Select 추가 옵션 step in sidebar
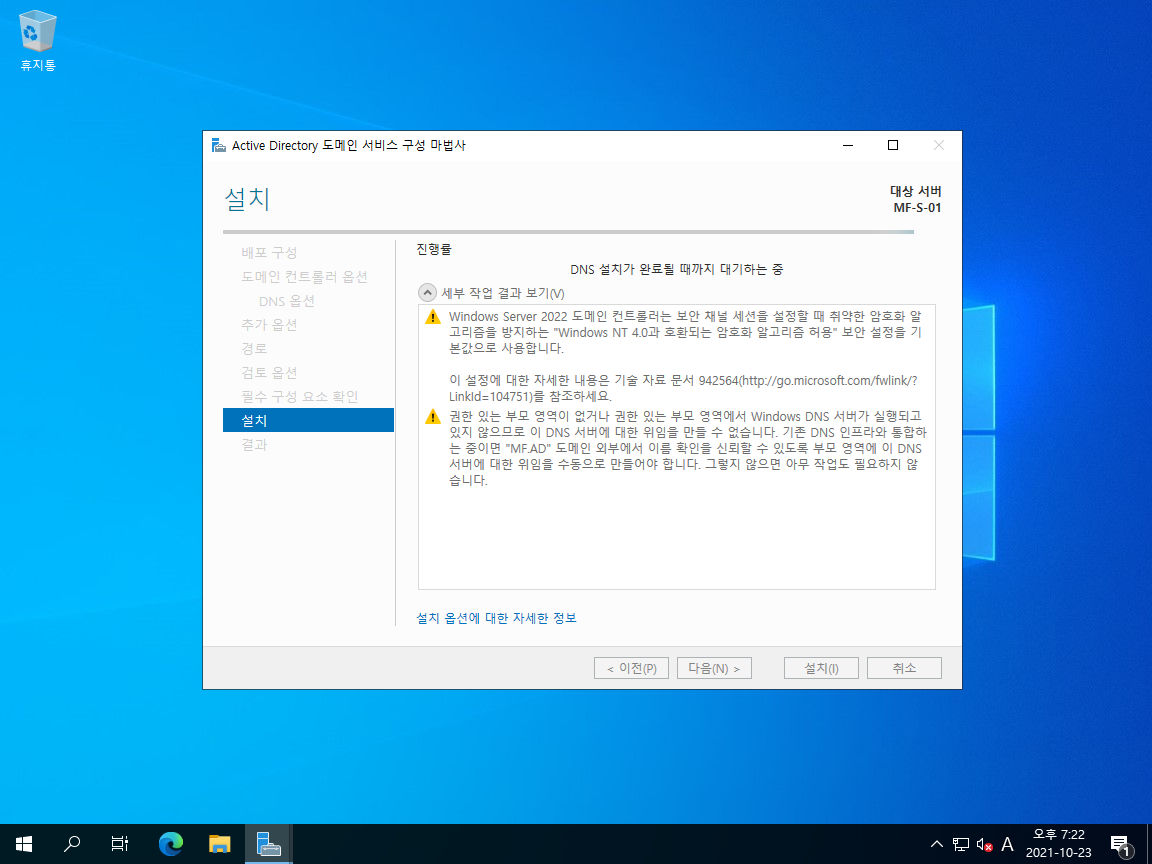This screenshot has width=1152, height=864. tap(269, 325)
